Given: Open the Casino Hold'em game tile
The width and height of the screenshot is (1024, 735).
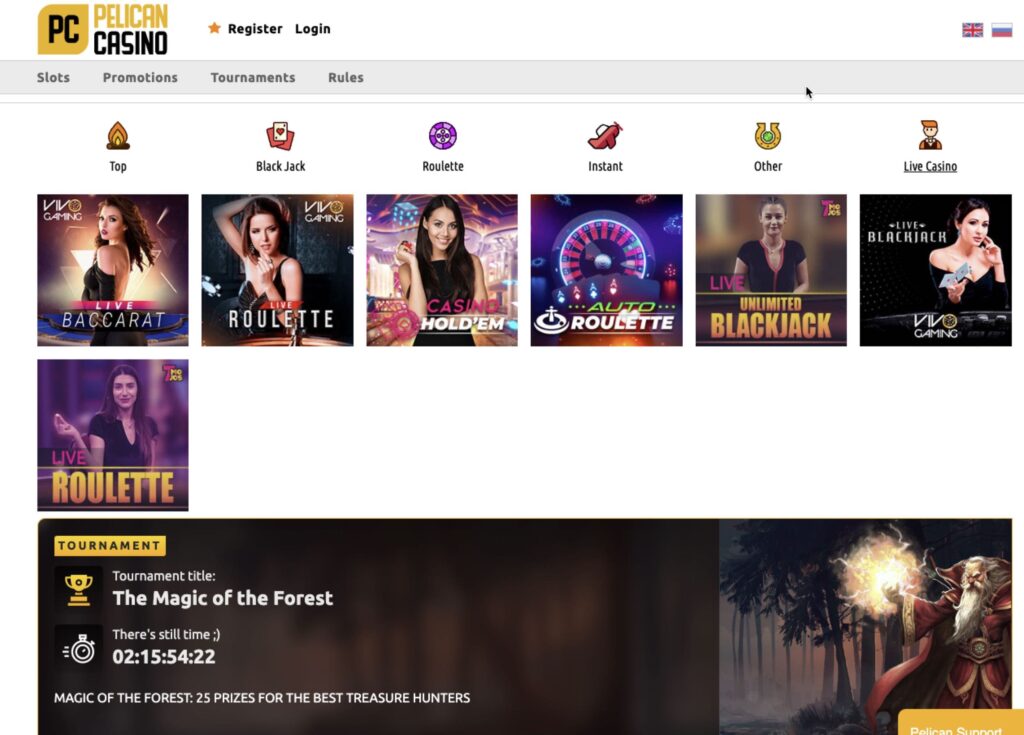Looking at the screenshot, I should pos(442,270).
